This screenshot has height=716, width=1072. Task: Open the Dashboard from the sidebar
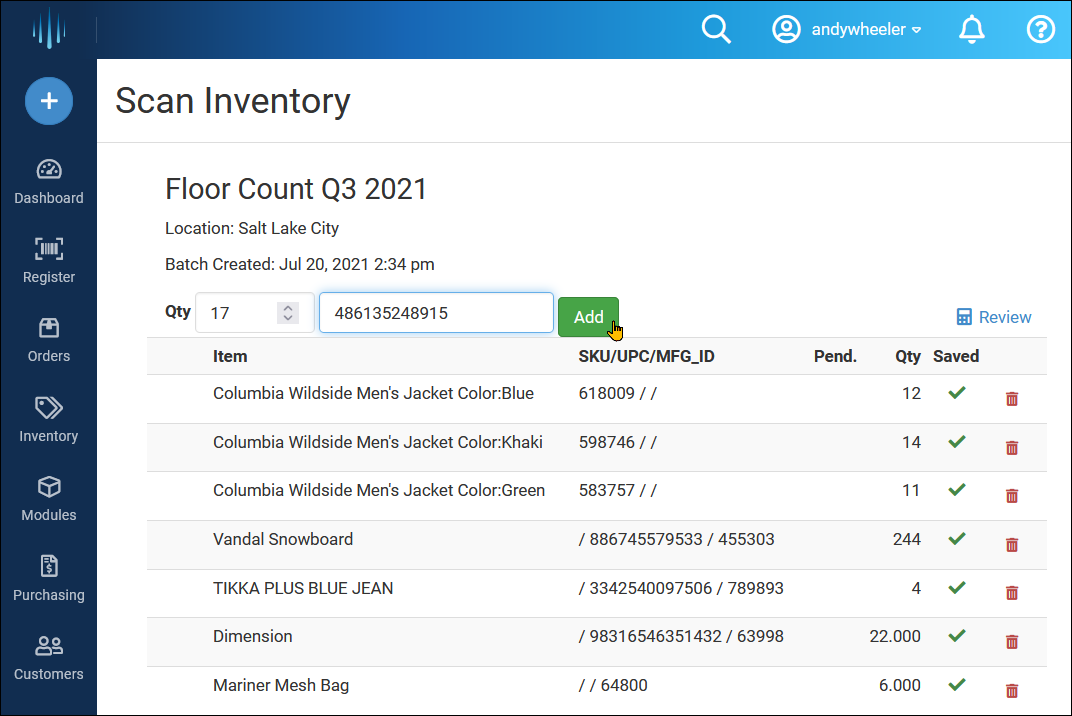(x=48, y=180)
